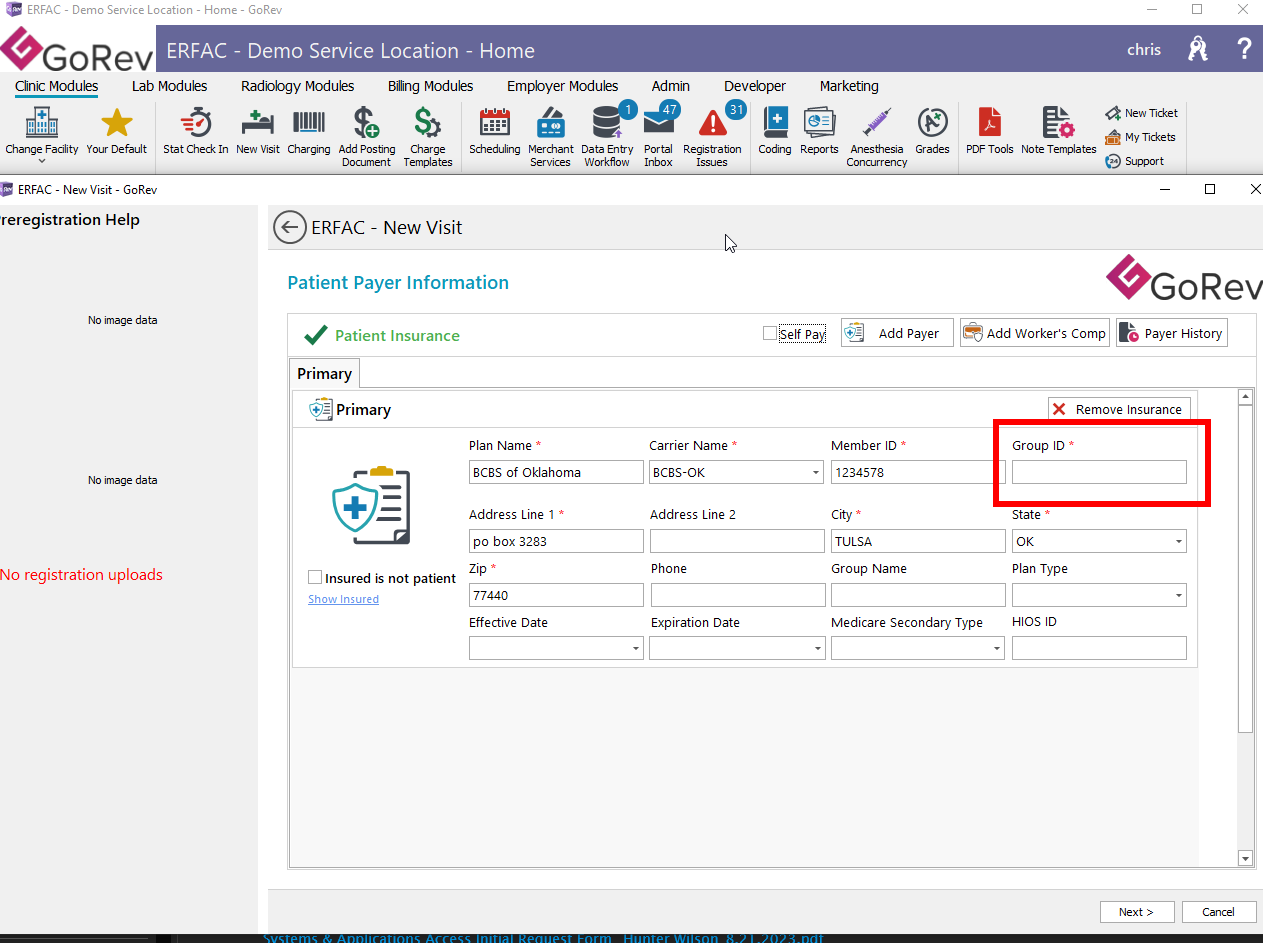Open the Effective Date picker
Viewport: 1263px width, 943px height.
point(635,650)
